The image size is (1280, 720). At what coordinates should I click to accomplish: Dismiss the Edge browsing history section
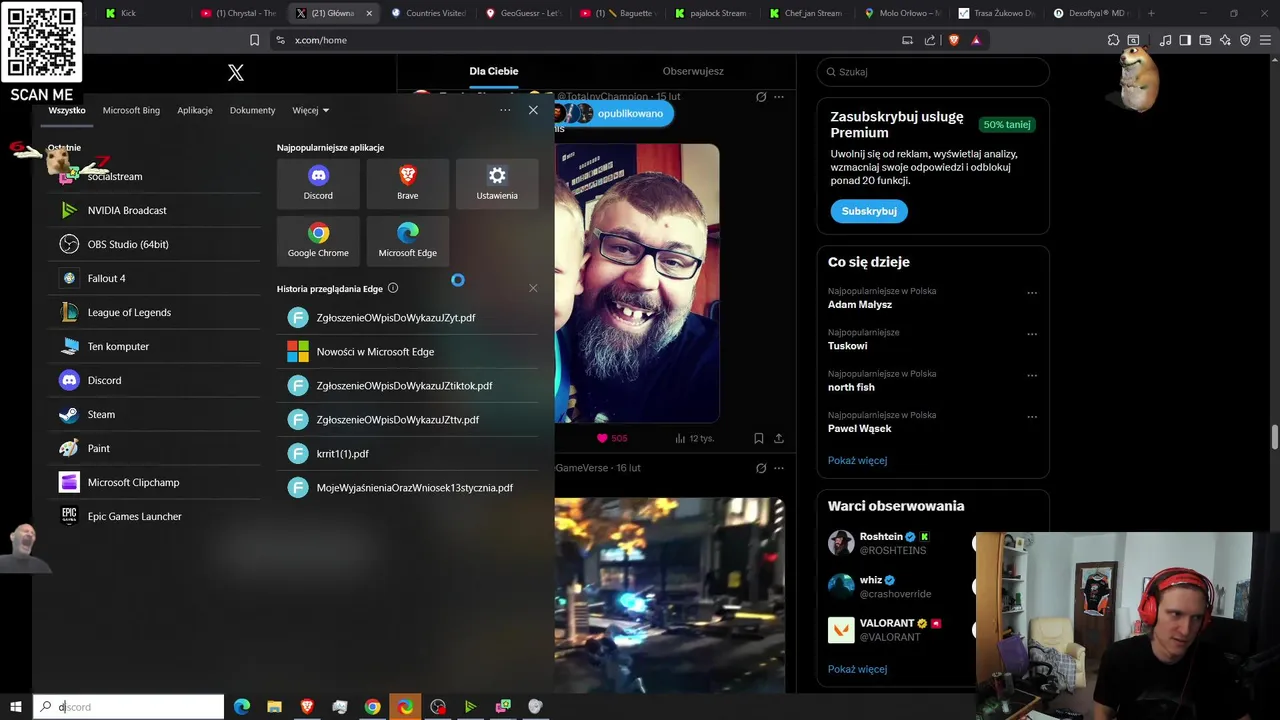click(x=533, y=288)
